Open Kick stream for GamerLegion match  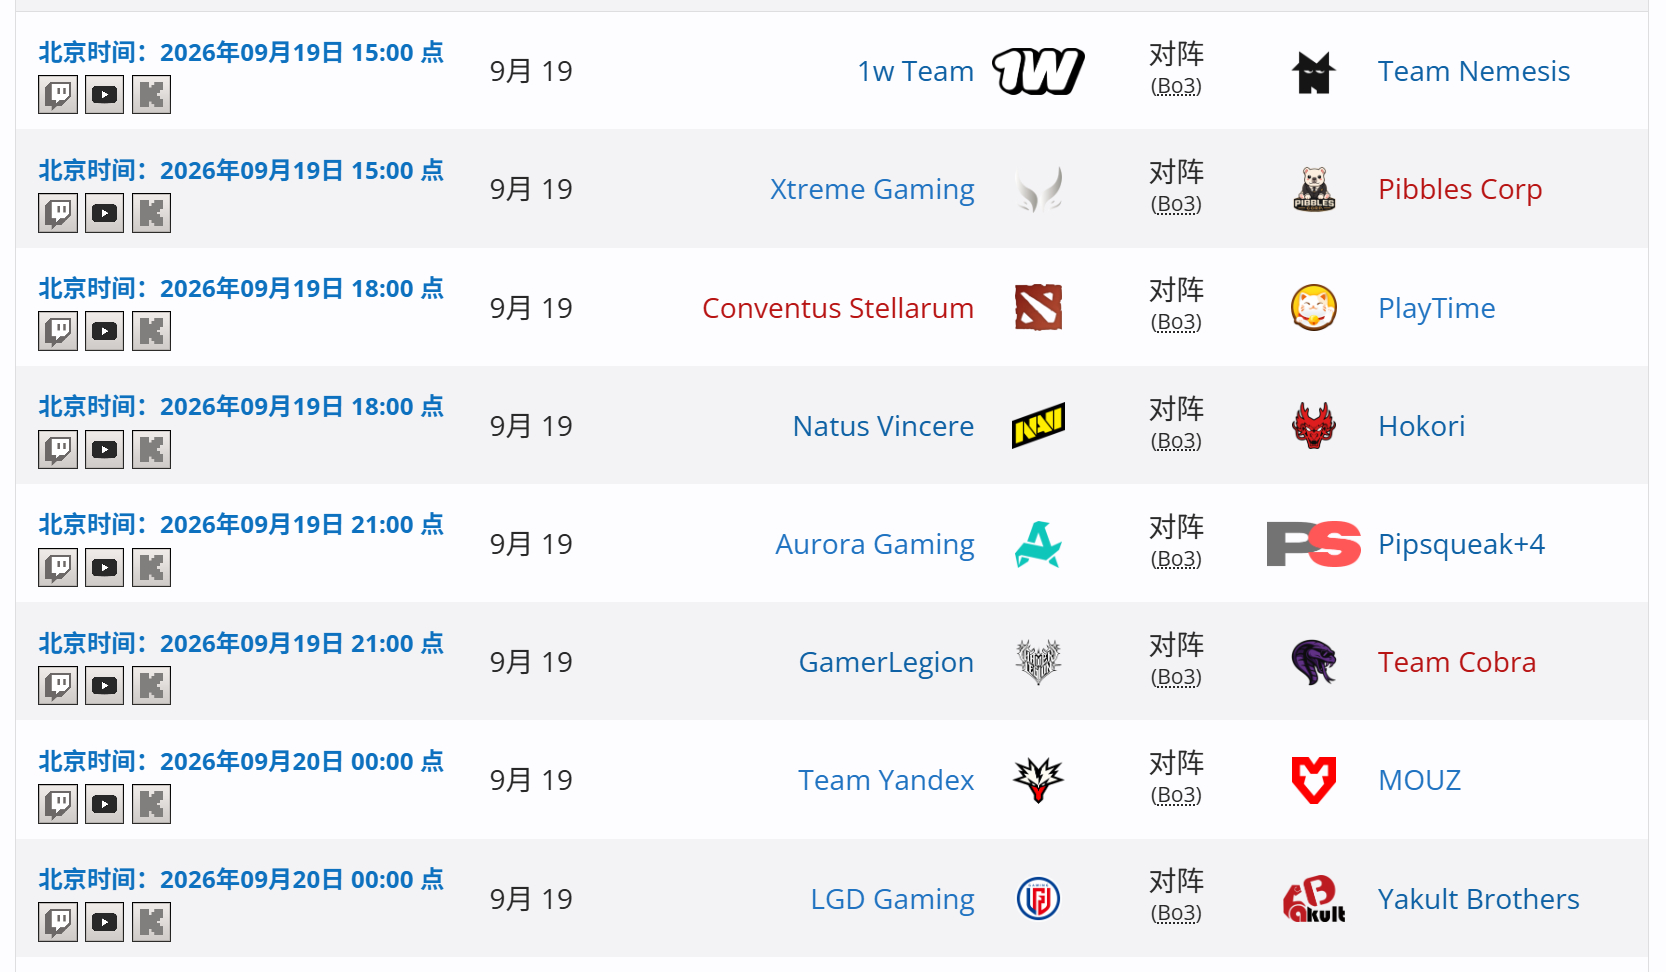tap(151, 686)
